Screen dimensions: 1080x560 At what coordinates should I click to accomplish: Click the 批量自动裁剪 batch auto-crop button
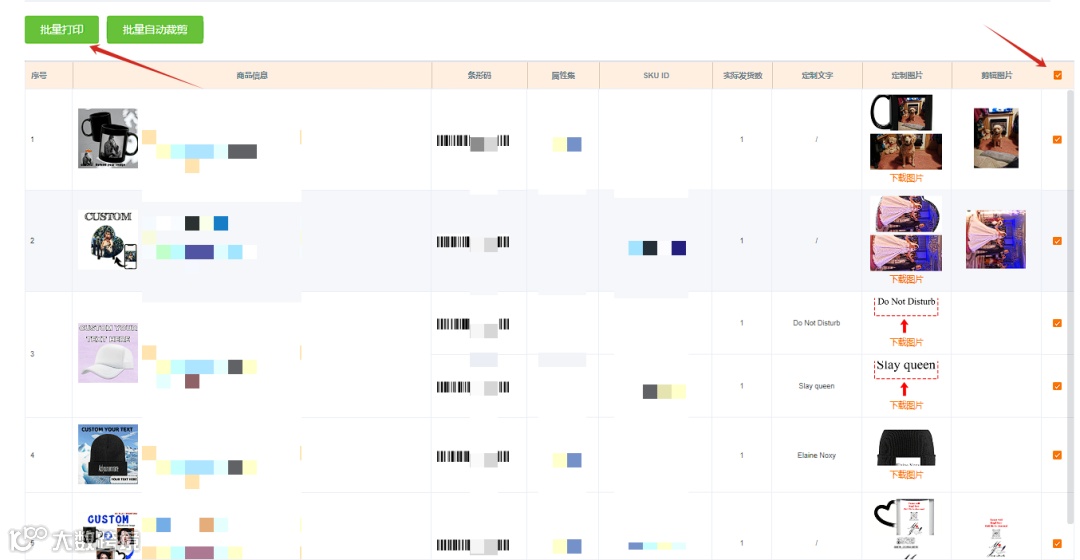(x=155, y=30)
